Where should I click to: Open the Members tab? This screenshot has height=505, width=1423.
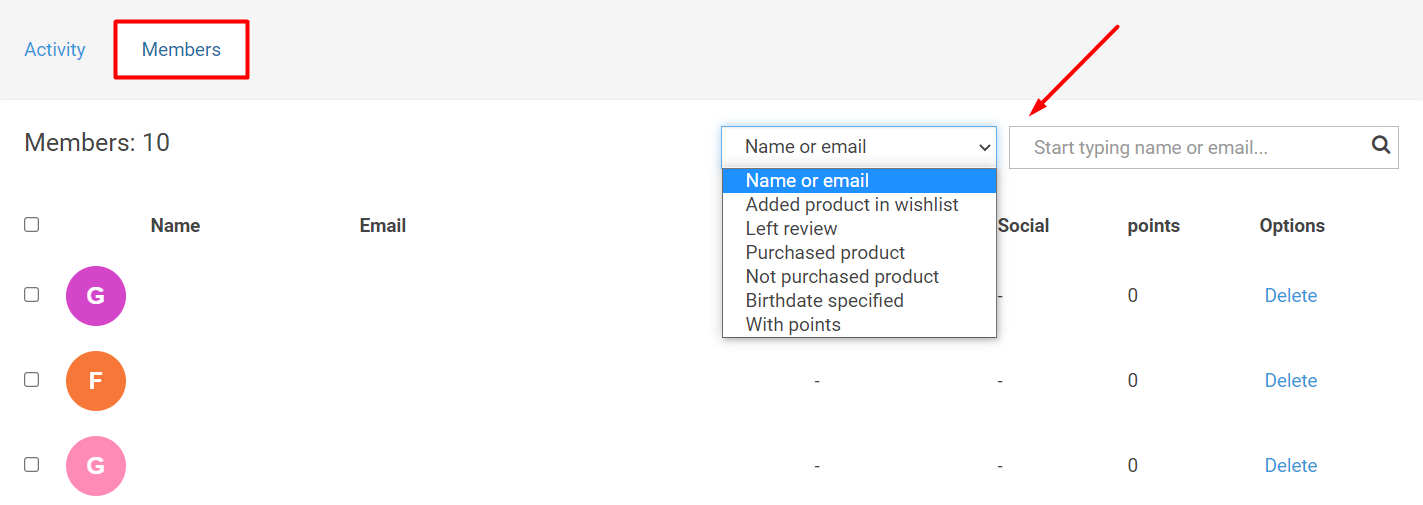tap(181, 49)
